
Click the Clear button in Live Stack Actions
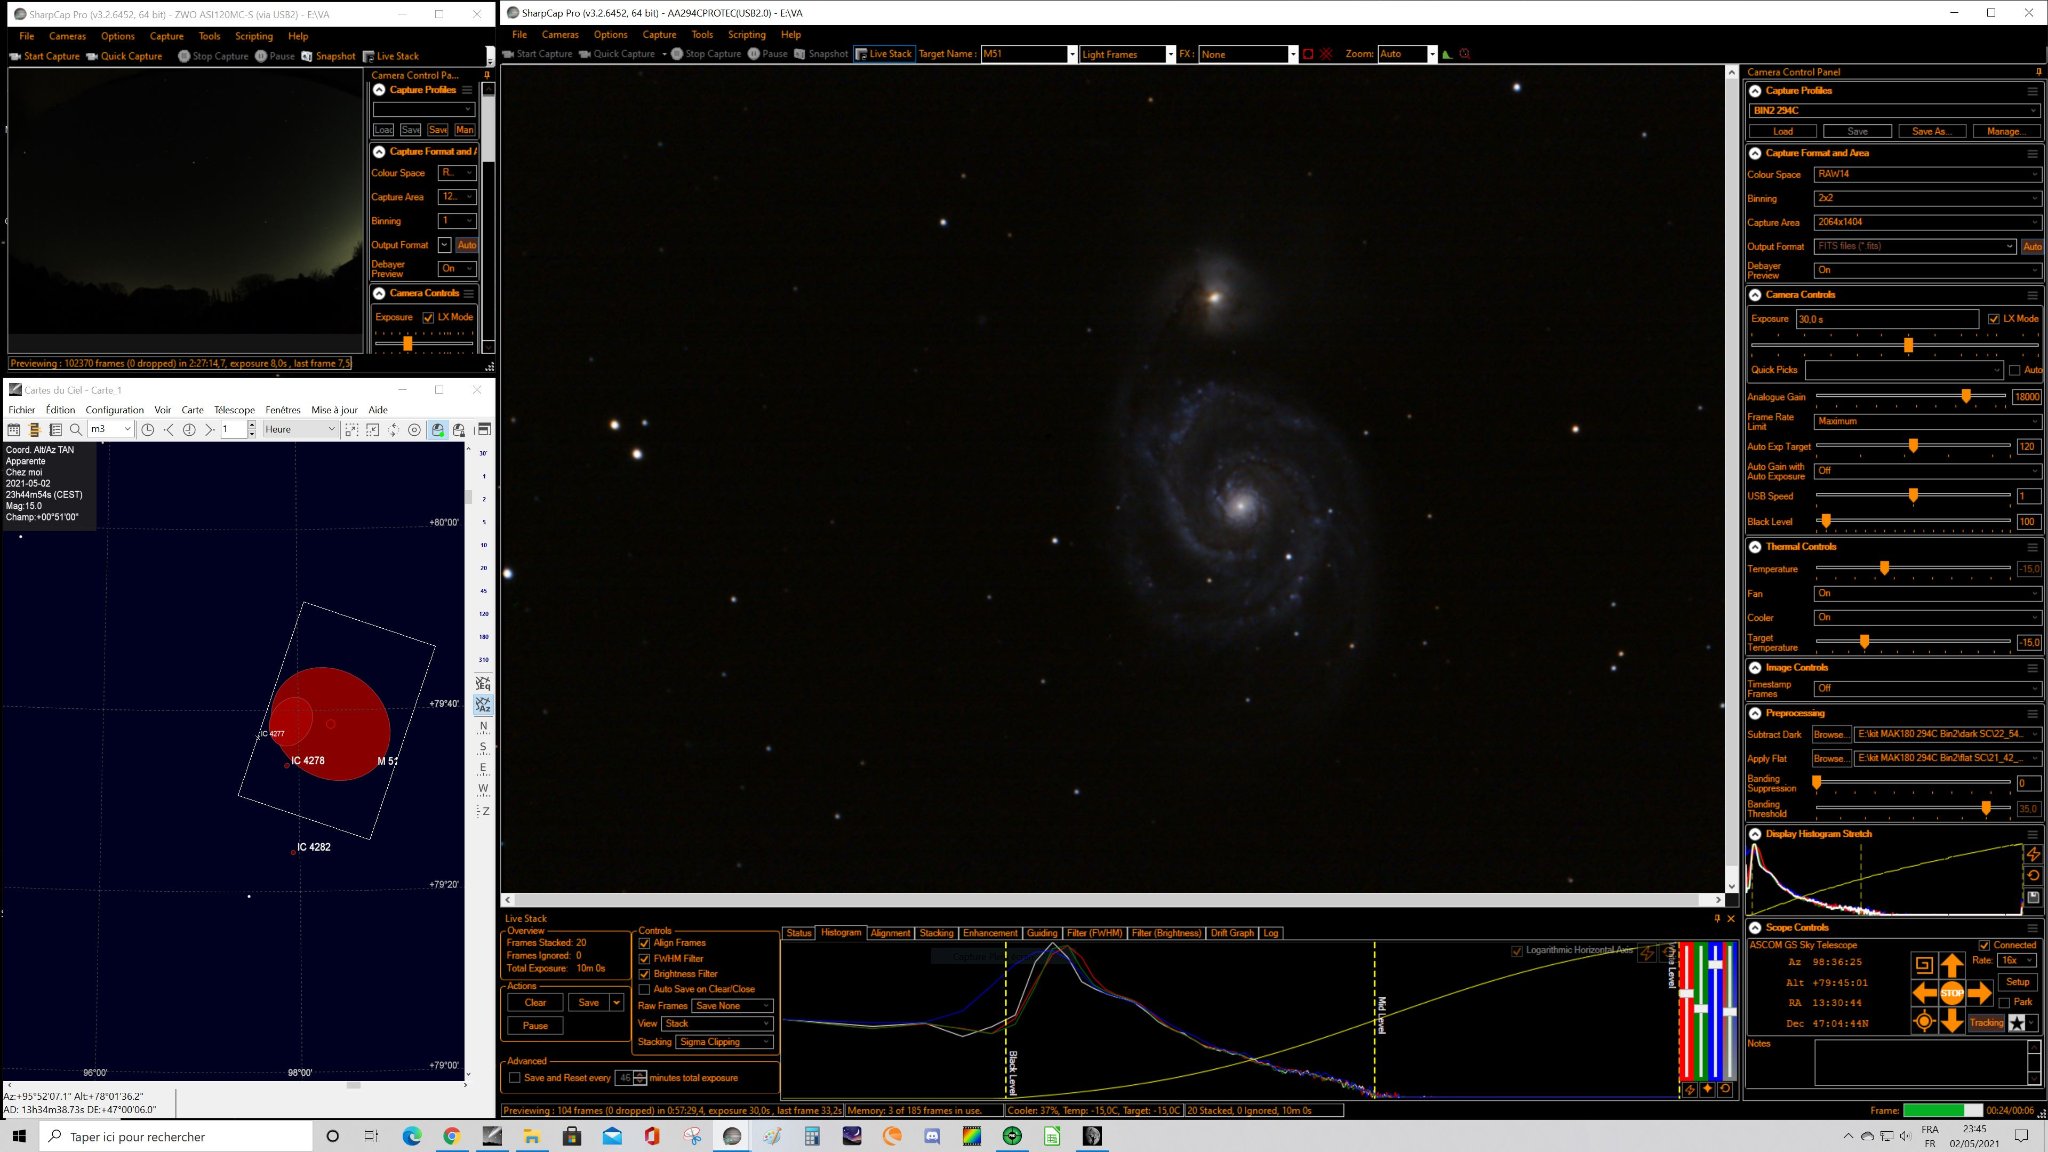[535, 1003]
